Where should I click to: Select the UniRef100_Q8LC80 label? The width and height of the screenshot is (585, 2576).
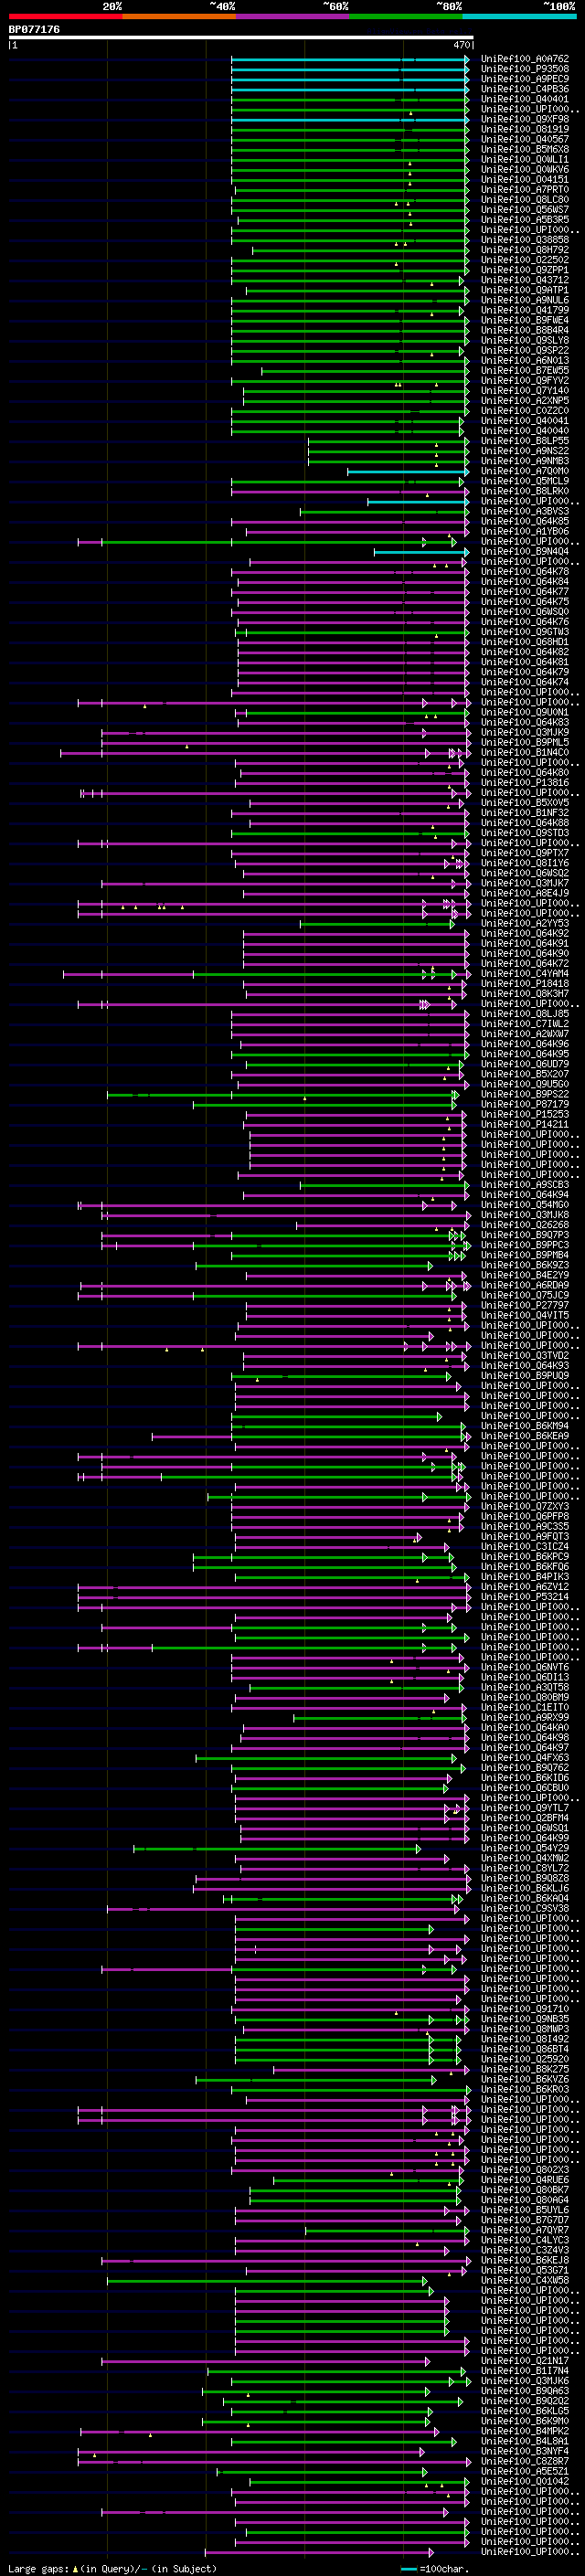tap(525, 199)
